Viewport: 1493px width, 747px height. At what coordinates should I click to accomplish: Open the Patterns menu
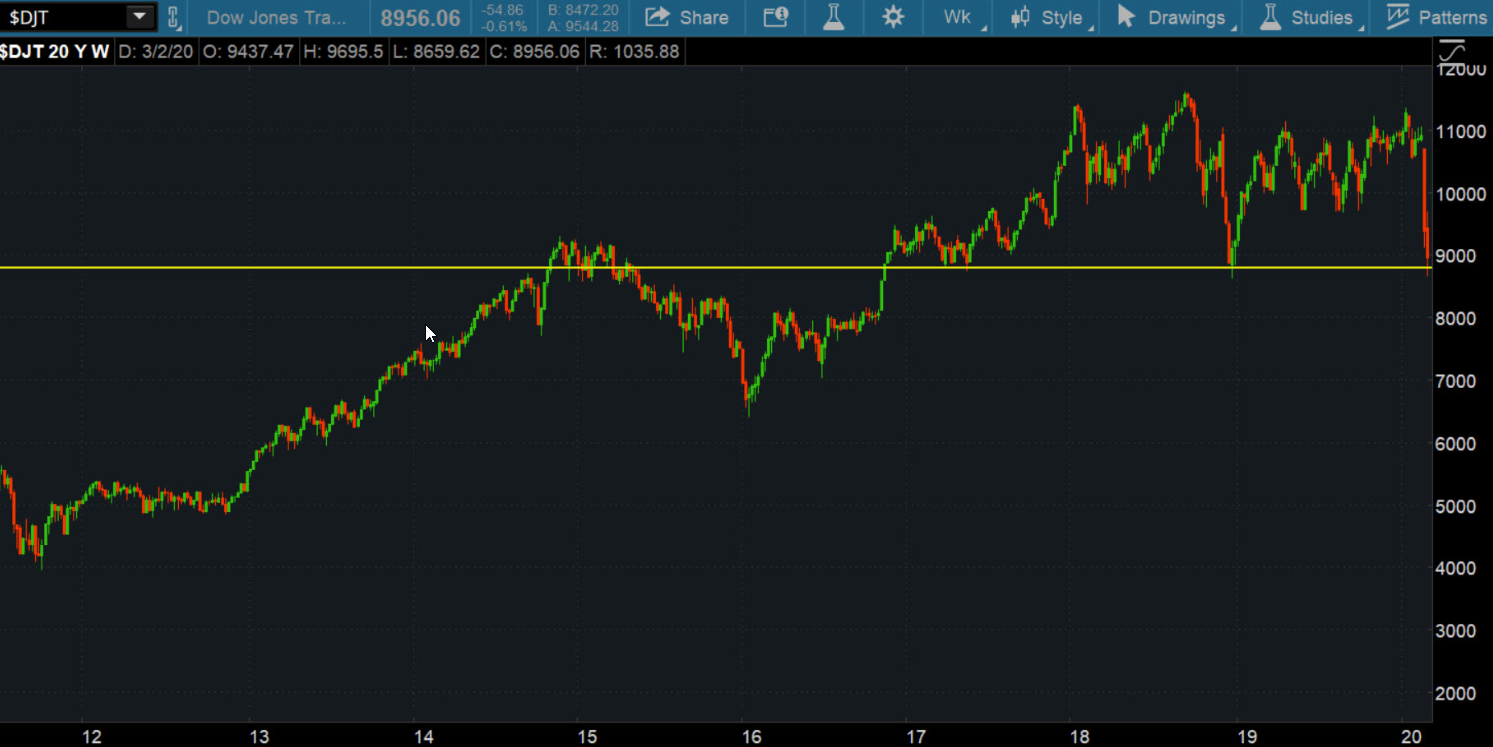click(1436, 17)
